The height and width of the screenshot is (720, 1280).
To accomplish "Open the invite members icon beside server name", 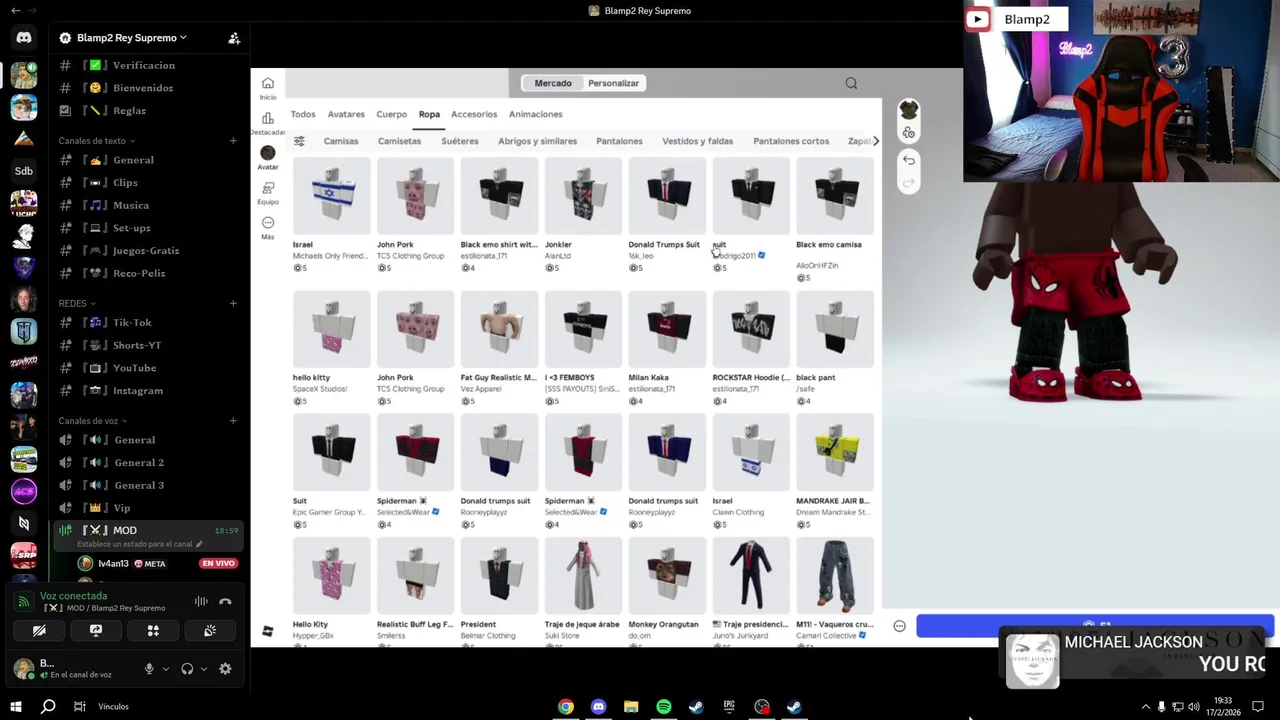I will point(234,38).
